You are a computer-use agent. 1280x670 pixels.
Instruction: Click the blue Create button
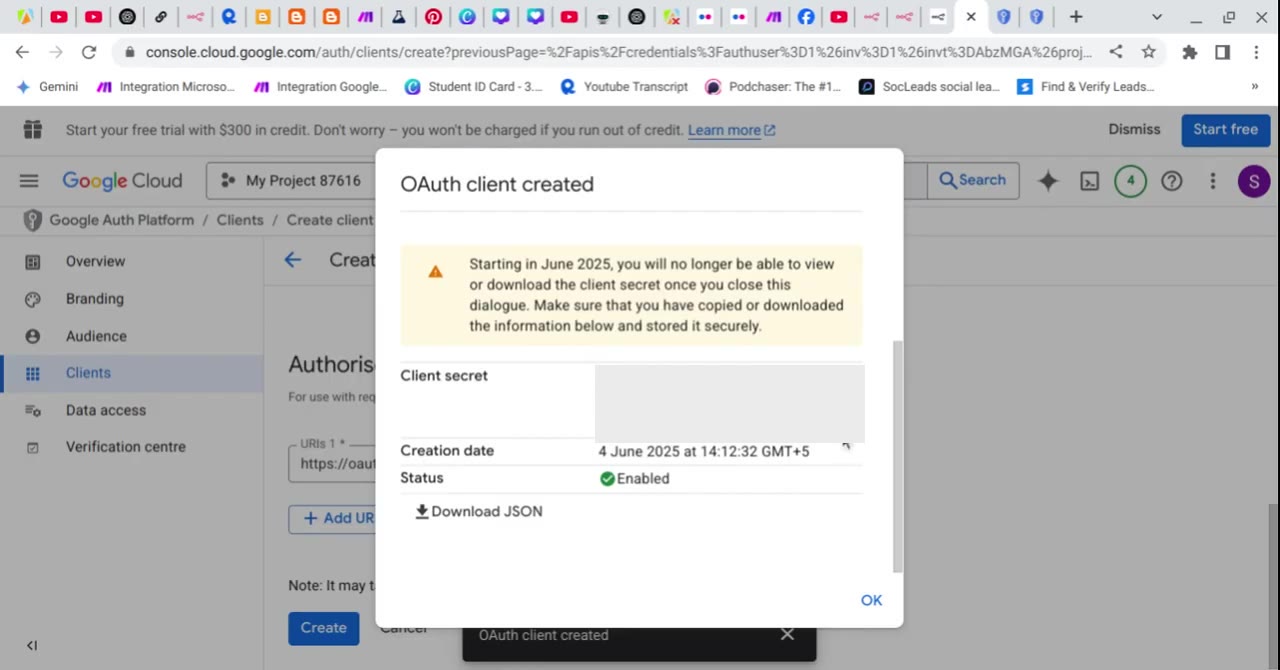point(323,628)
